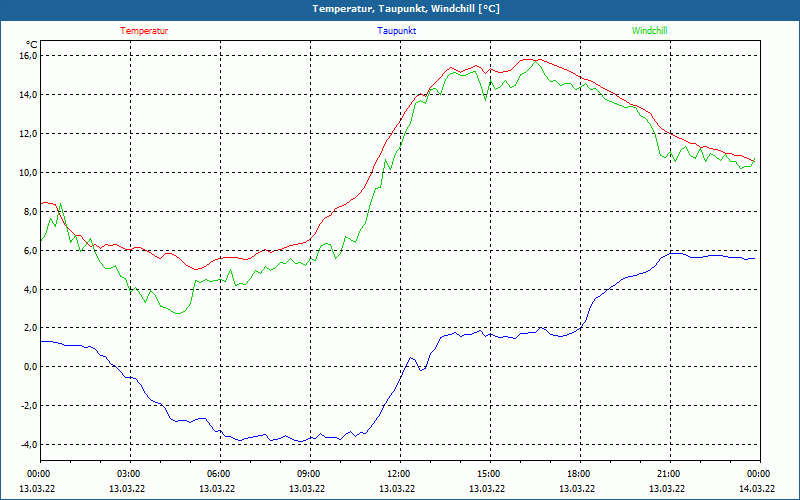Click the 12:00 time label
Image resolution: width=800 pixels, height=500 pixels.
401,473
